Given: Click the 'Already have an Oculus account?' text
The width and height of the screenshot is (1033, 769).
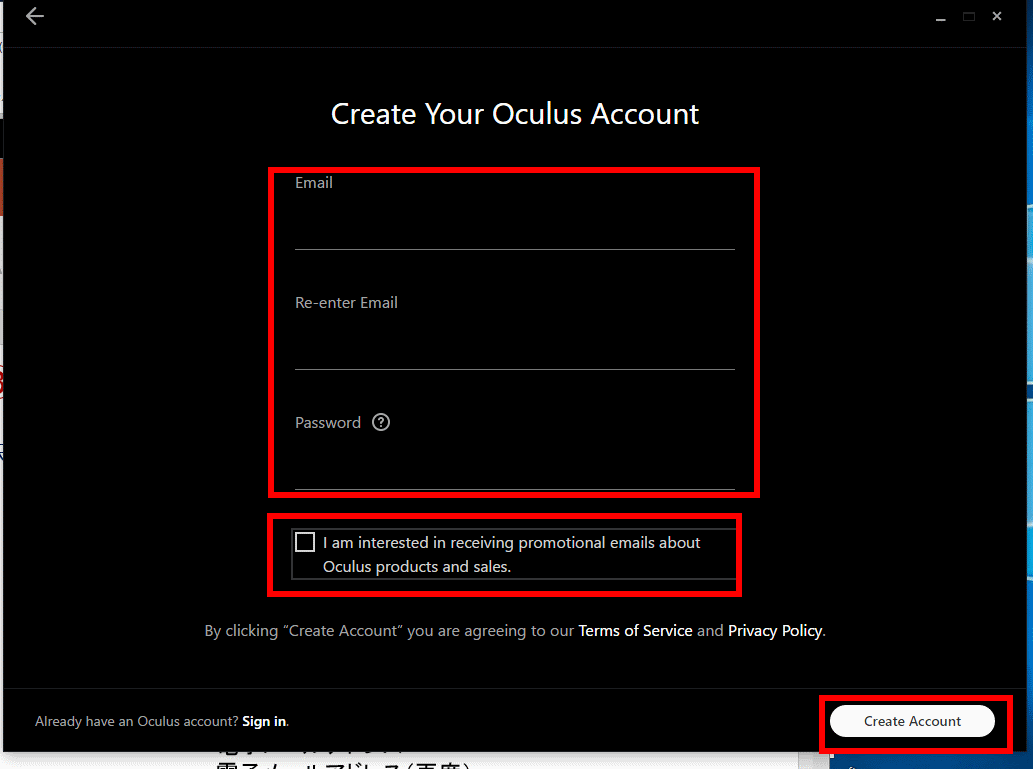Looking at the screenshot, I should tap(136, 722).
